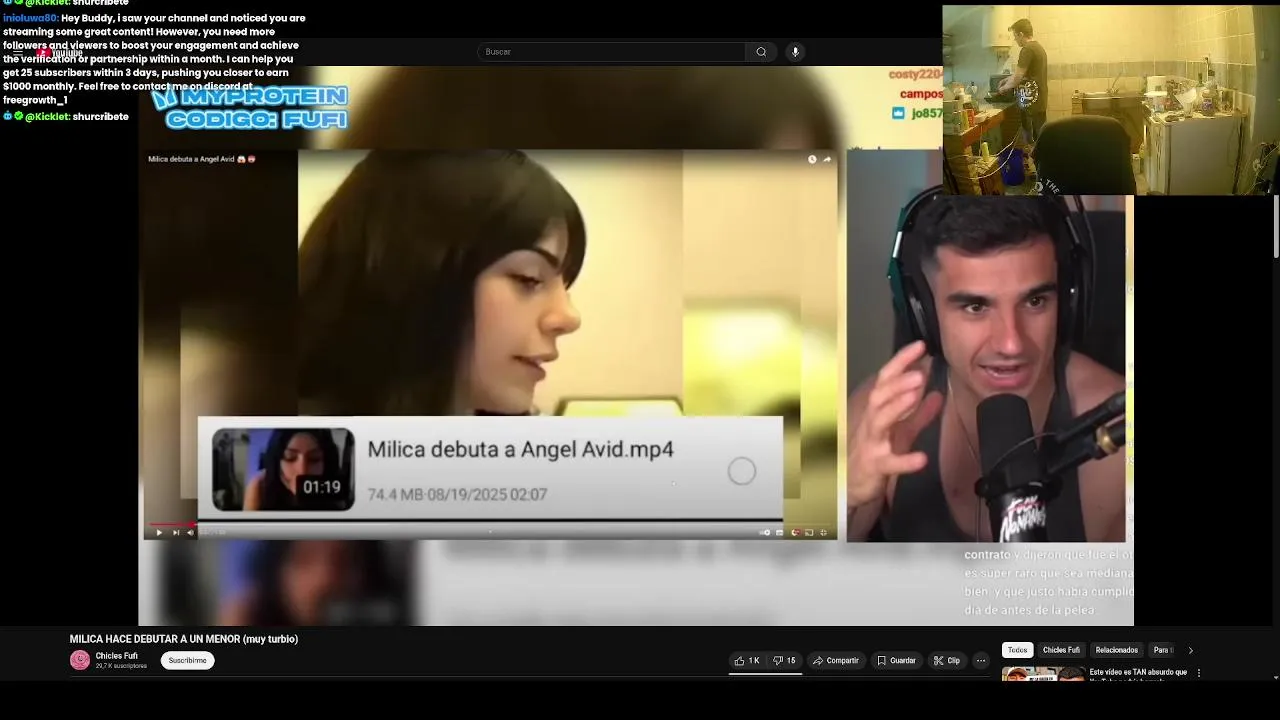Dislike the video with thumbs down 15

[785, 660]
